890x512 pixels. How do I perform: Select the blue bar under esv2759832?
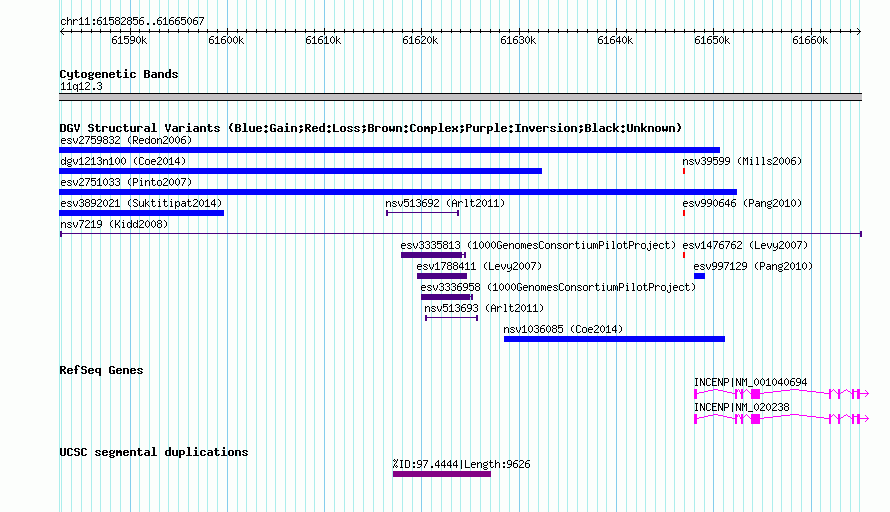(x=389, y=150)
